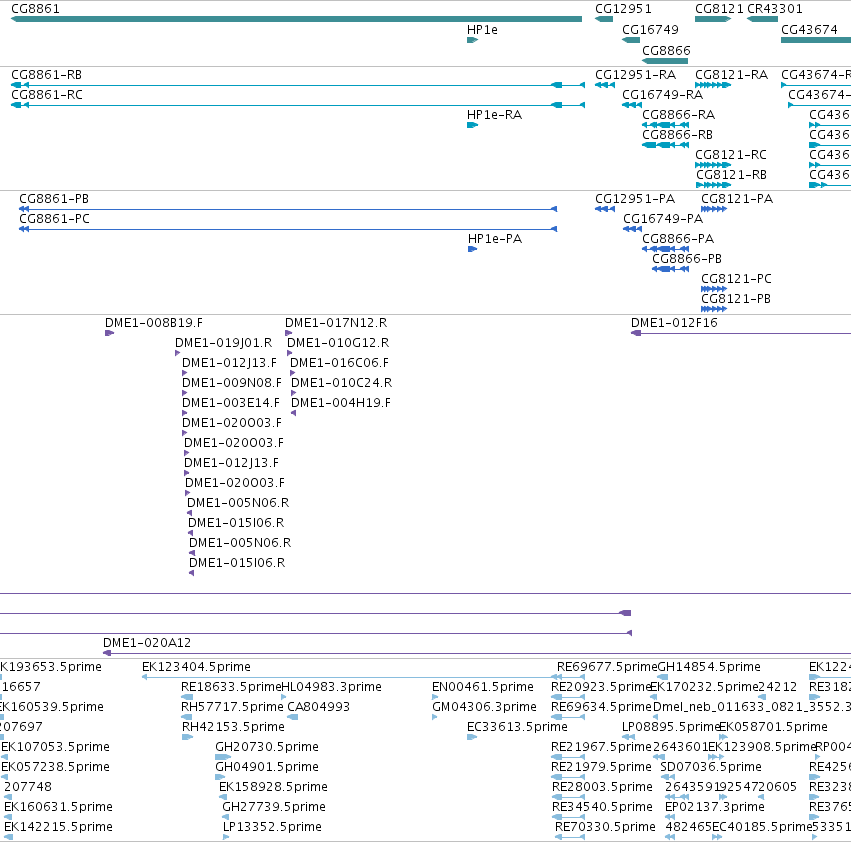Viewport: 851px width, 842px height.
Task: Click the DME1-008B19.F BAC end label
Action: [x=154, y=323]
